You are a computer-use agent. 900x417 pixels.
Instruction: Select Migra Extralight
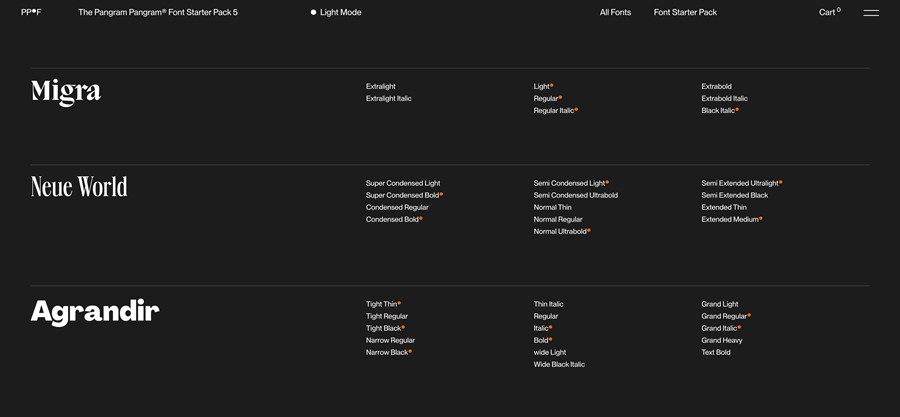(x=381, y=87)
